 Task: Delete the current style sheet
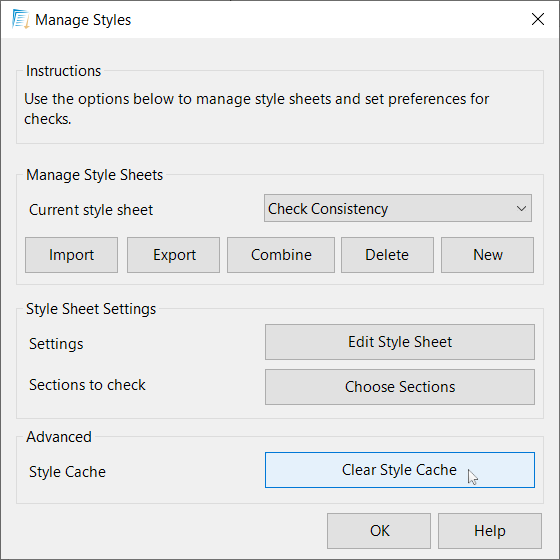(388, 255)
